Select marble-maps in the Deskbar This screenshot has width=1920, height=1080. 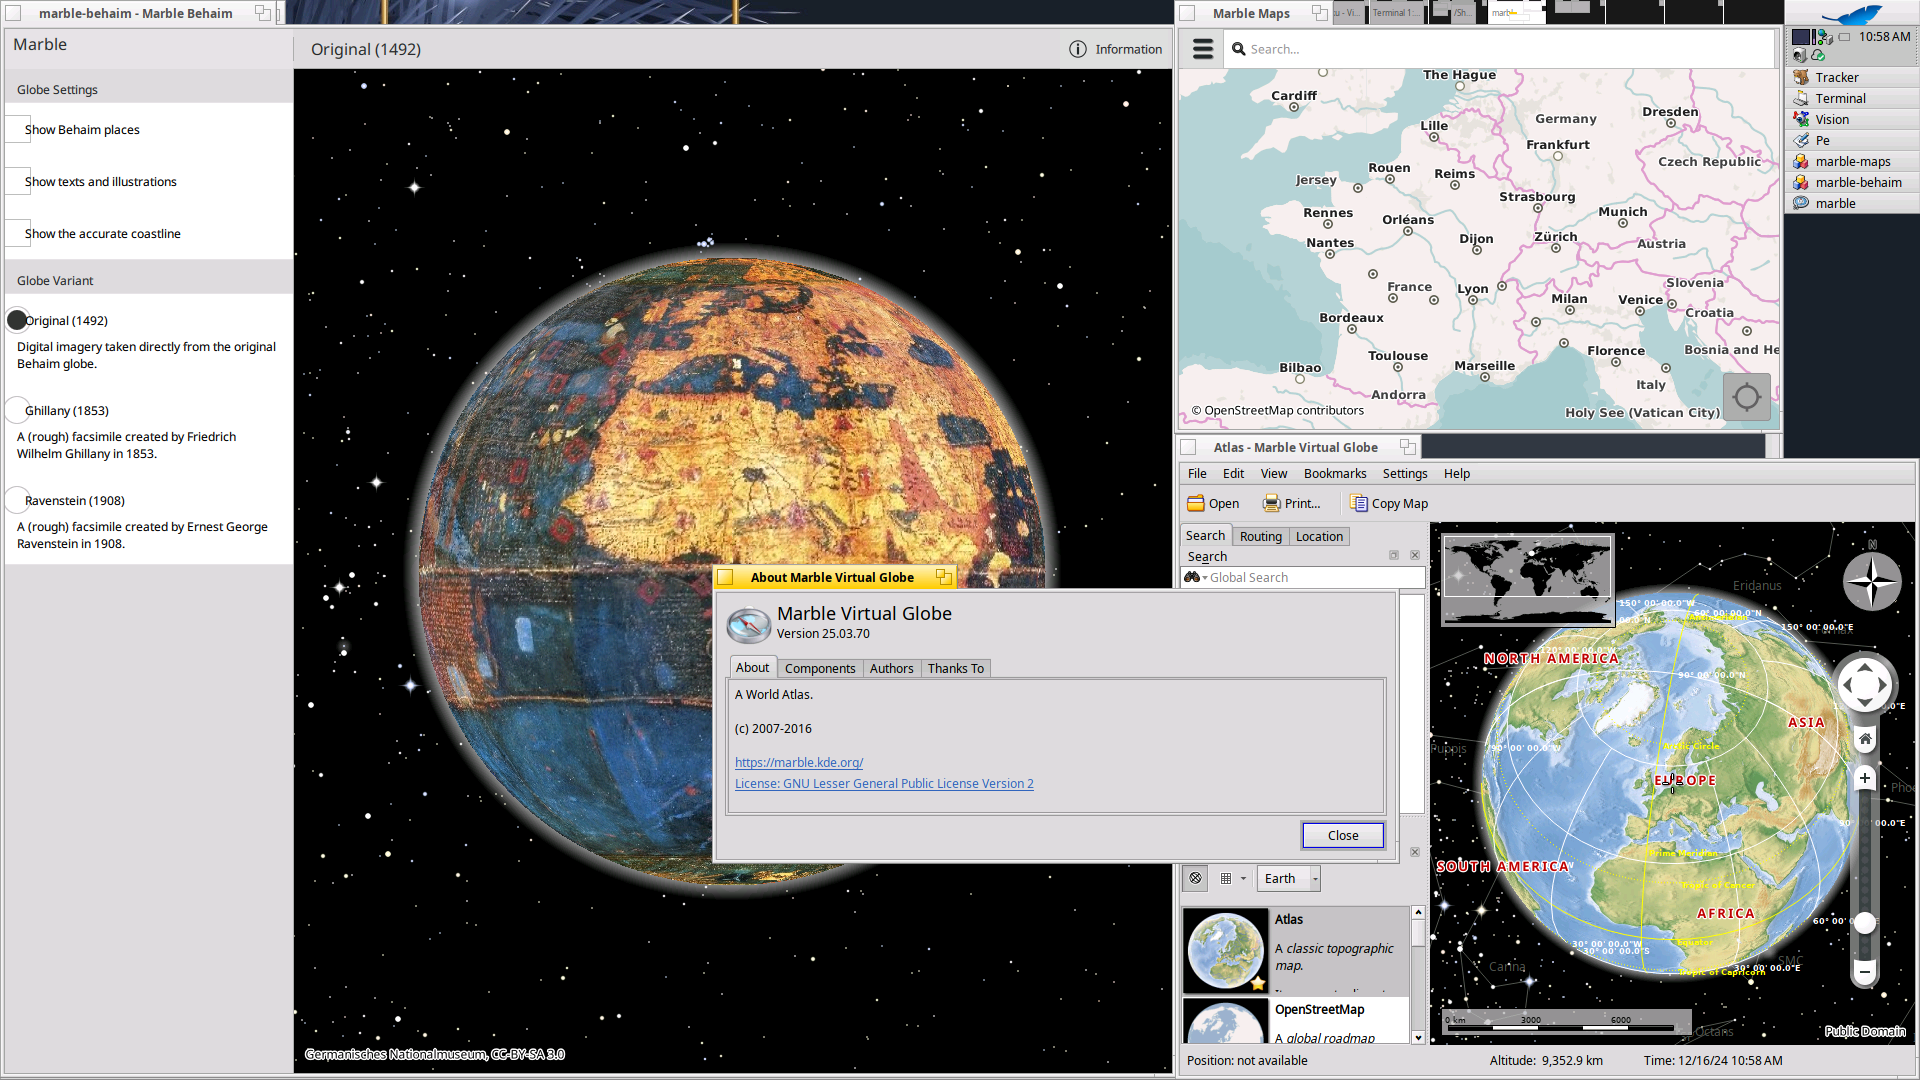(1851, 161)
